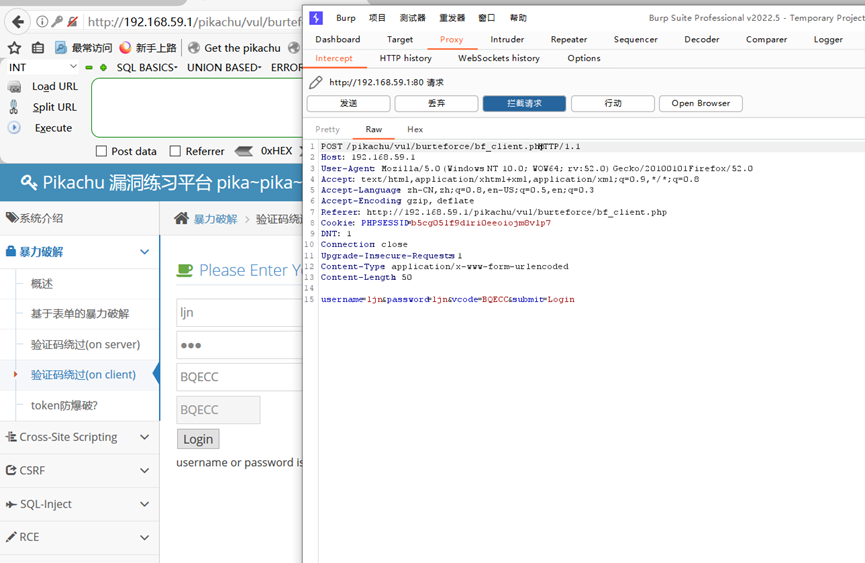Viewport: 865px width, 563px height.
Task: Click the username field containing ljn
Action: point(239,313)
